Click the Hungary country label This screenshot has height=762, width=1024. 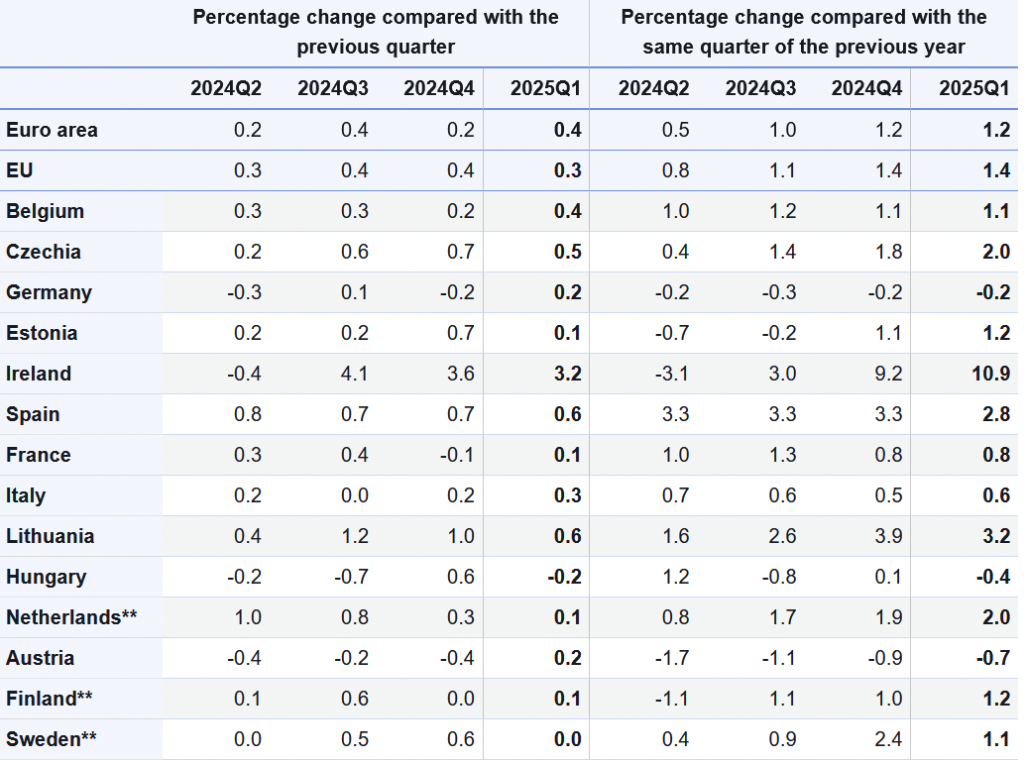(x=46, y=577)
